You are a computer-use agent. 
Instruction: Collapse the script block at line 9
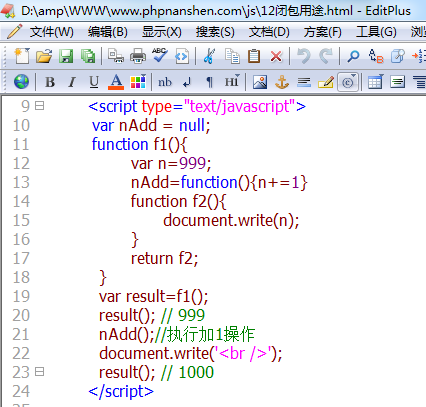[40, 106]
